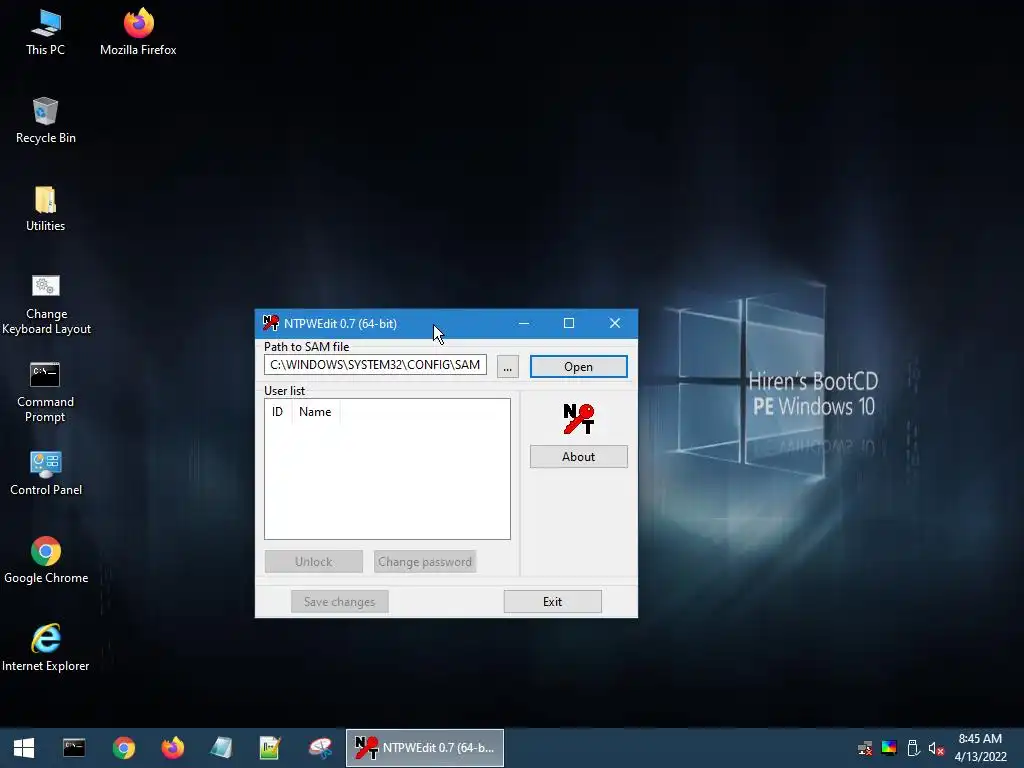Click the About button

click(x=579, y=456)
